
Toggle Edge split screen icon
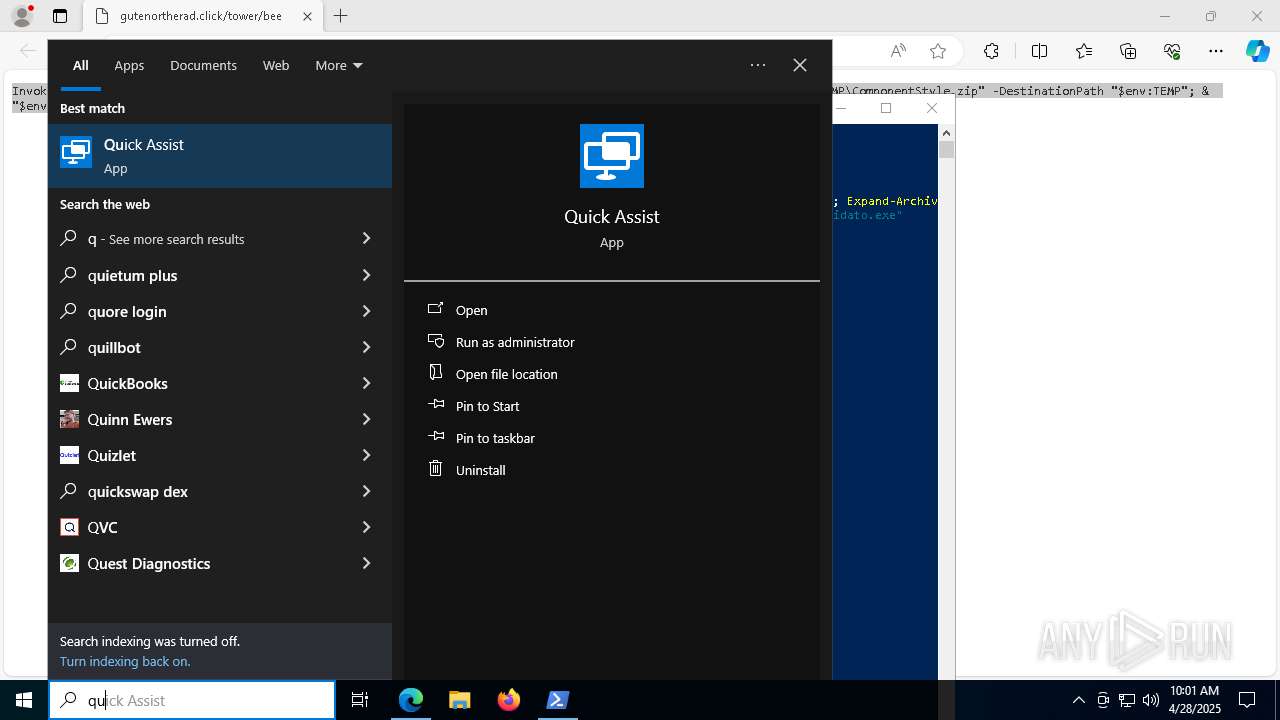tap(1039, 51)
